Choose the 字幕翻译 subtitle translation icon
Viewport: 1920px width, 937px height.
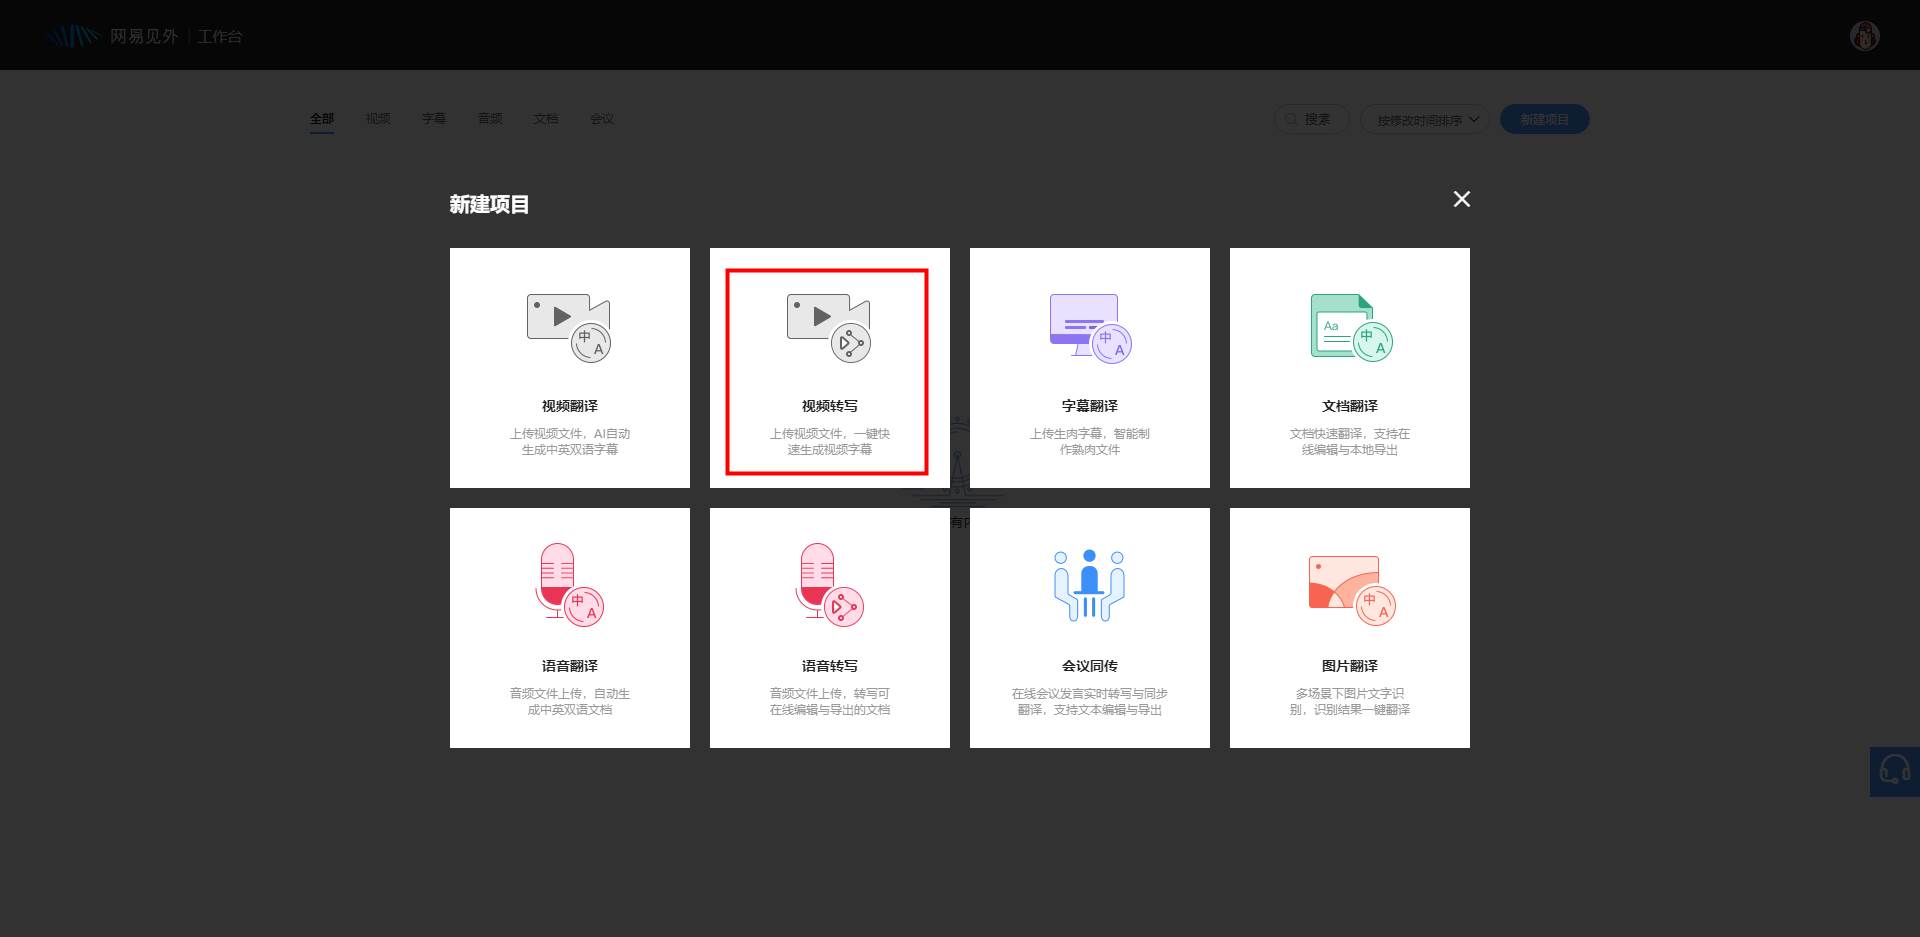[x=1090, y=328]
